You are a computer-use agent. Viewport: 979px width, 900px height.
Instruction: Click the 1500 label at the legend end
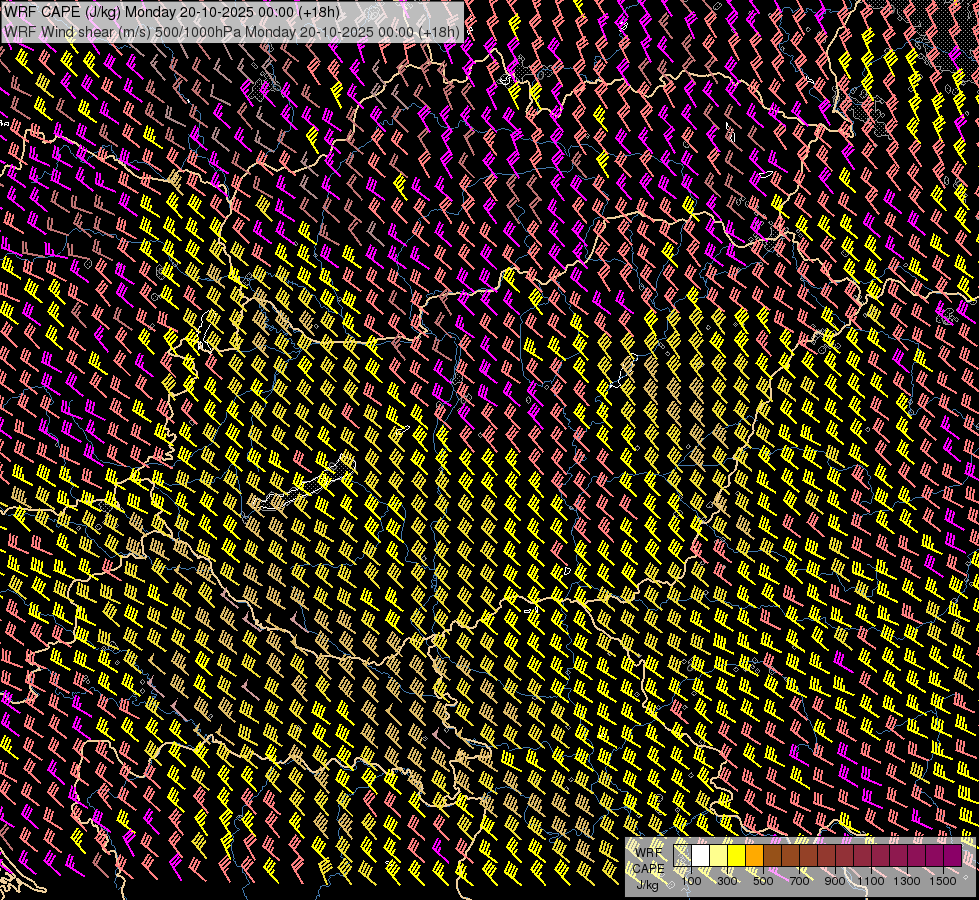coord(942,881)
